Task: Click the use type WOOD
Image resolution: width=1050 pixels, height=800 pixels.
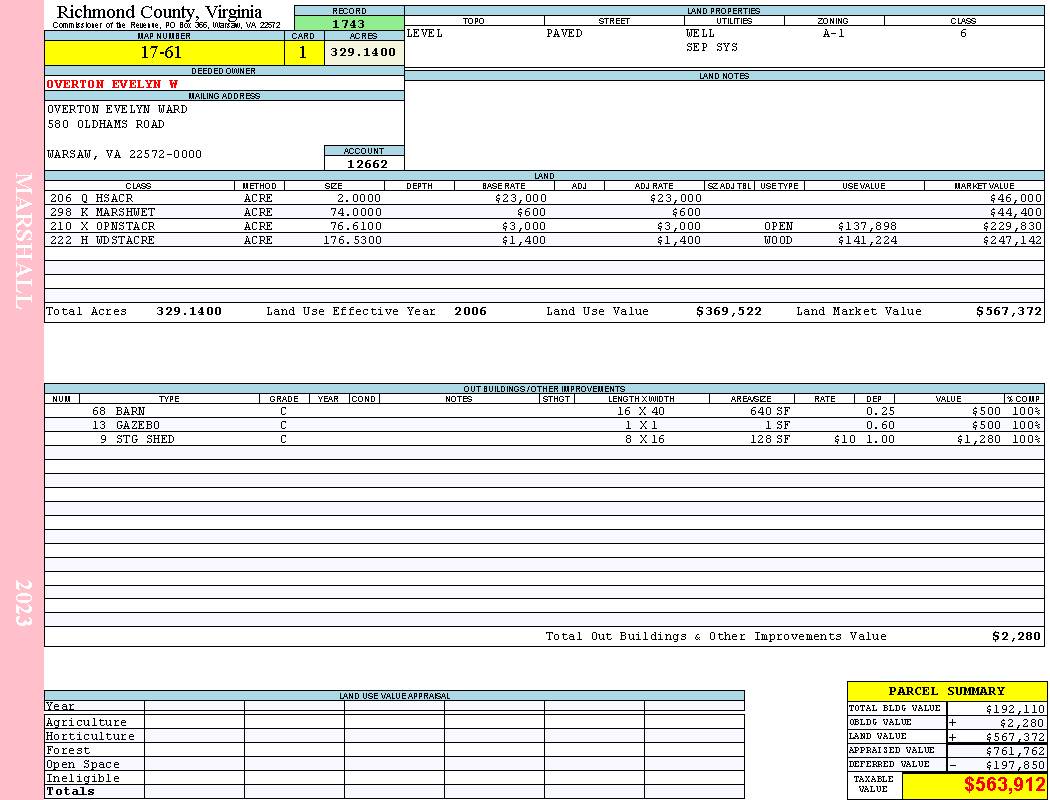Action: 778,240
